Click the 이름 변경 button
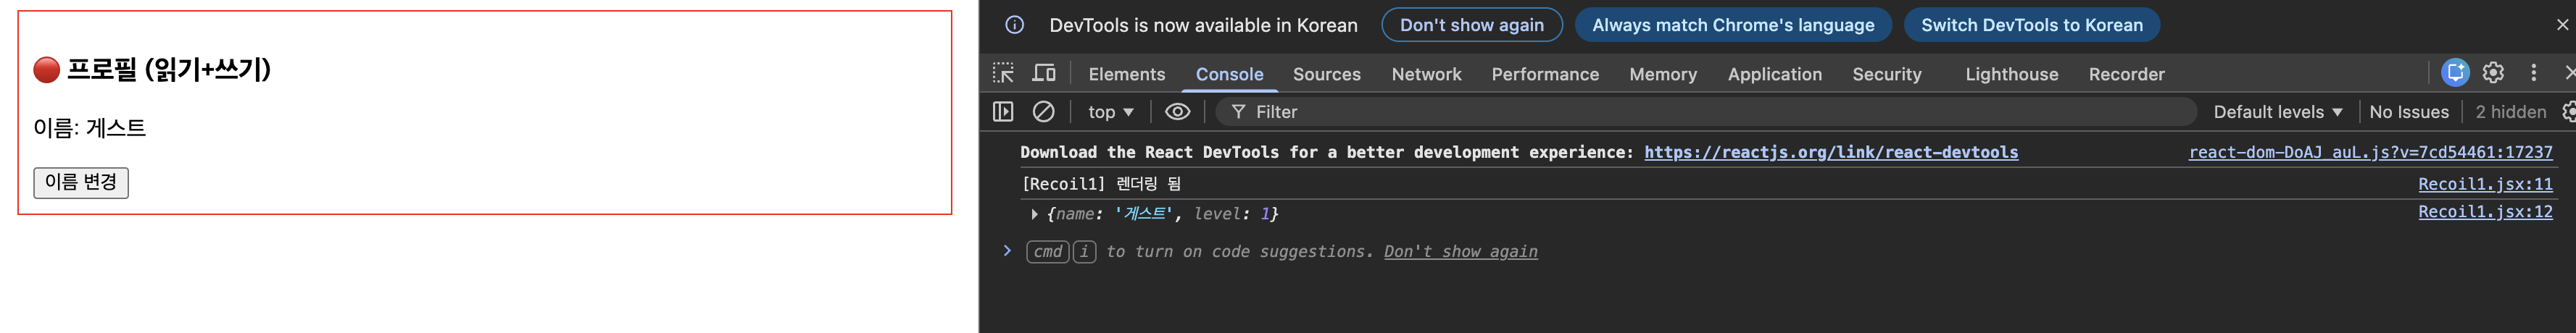 tap(81, 182)
